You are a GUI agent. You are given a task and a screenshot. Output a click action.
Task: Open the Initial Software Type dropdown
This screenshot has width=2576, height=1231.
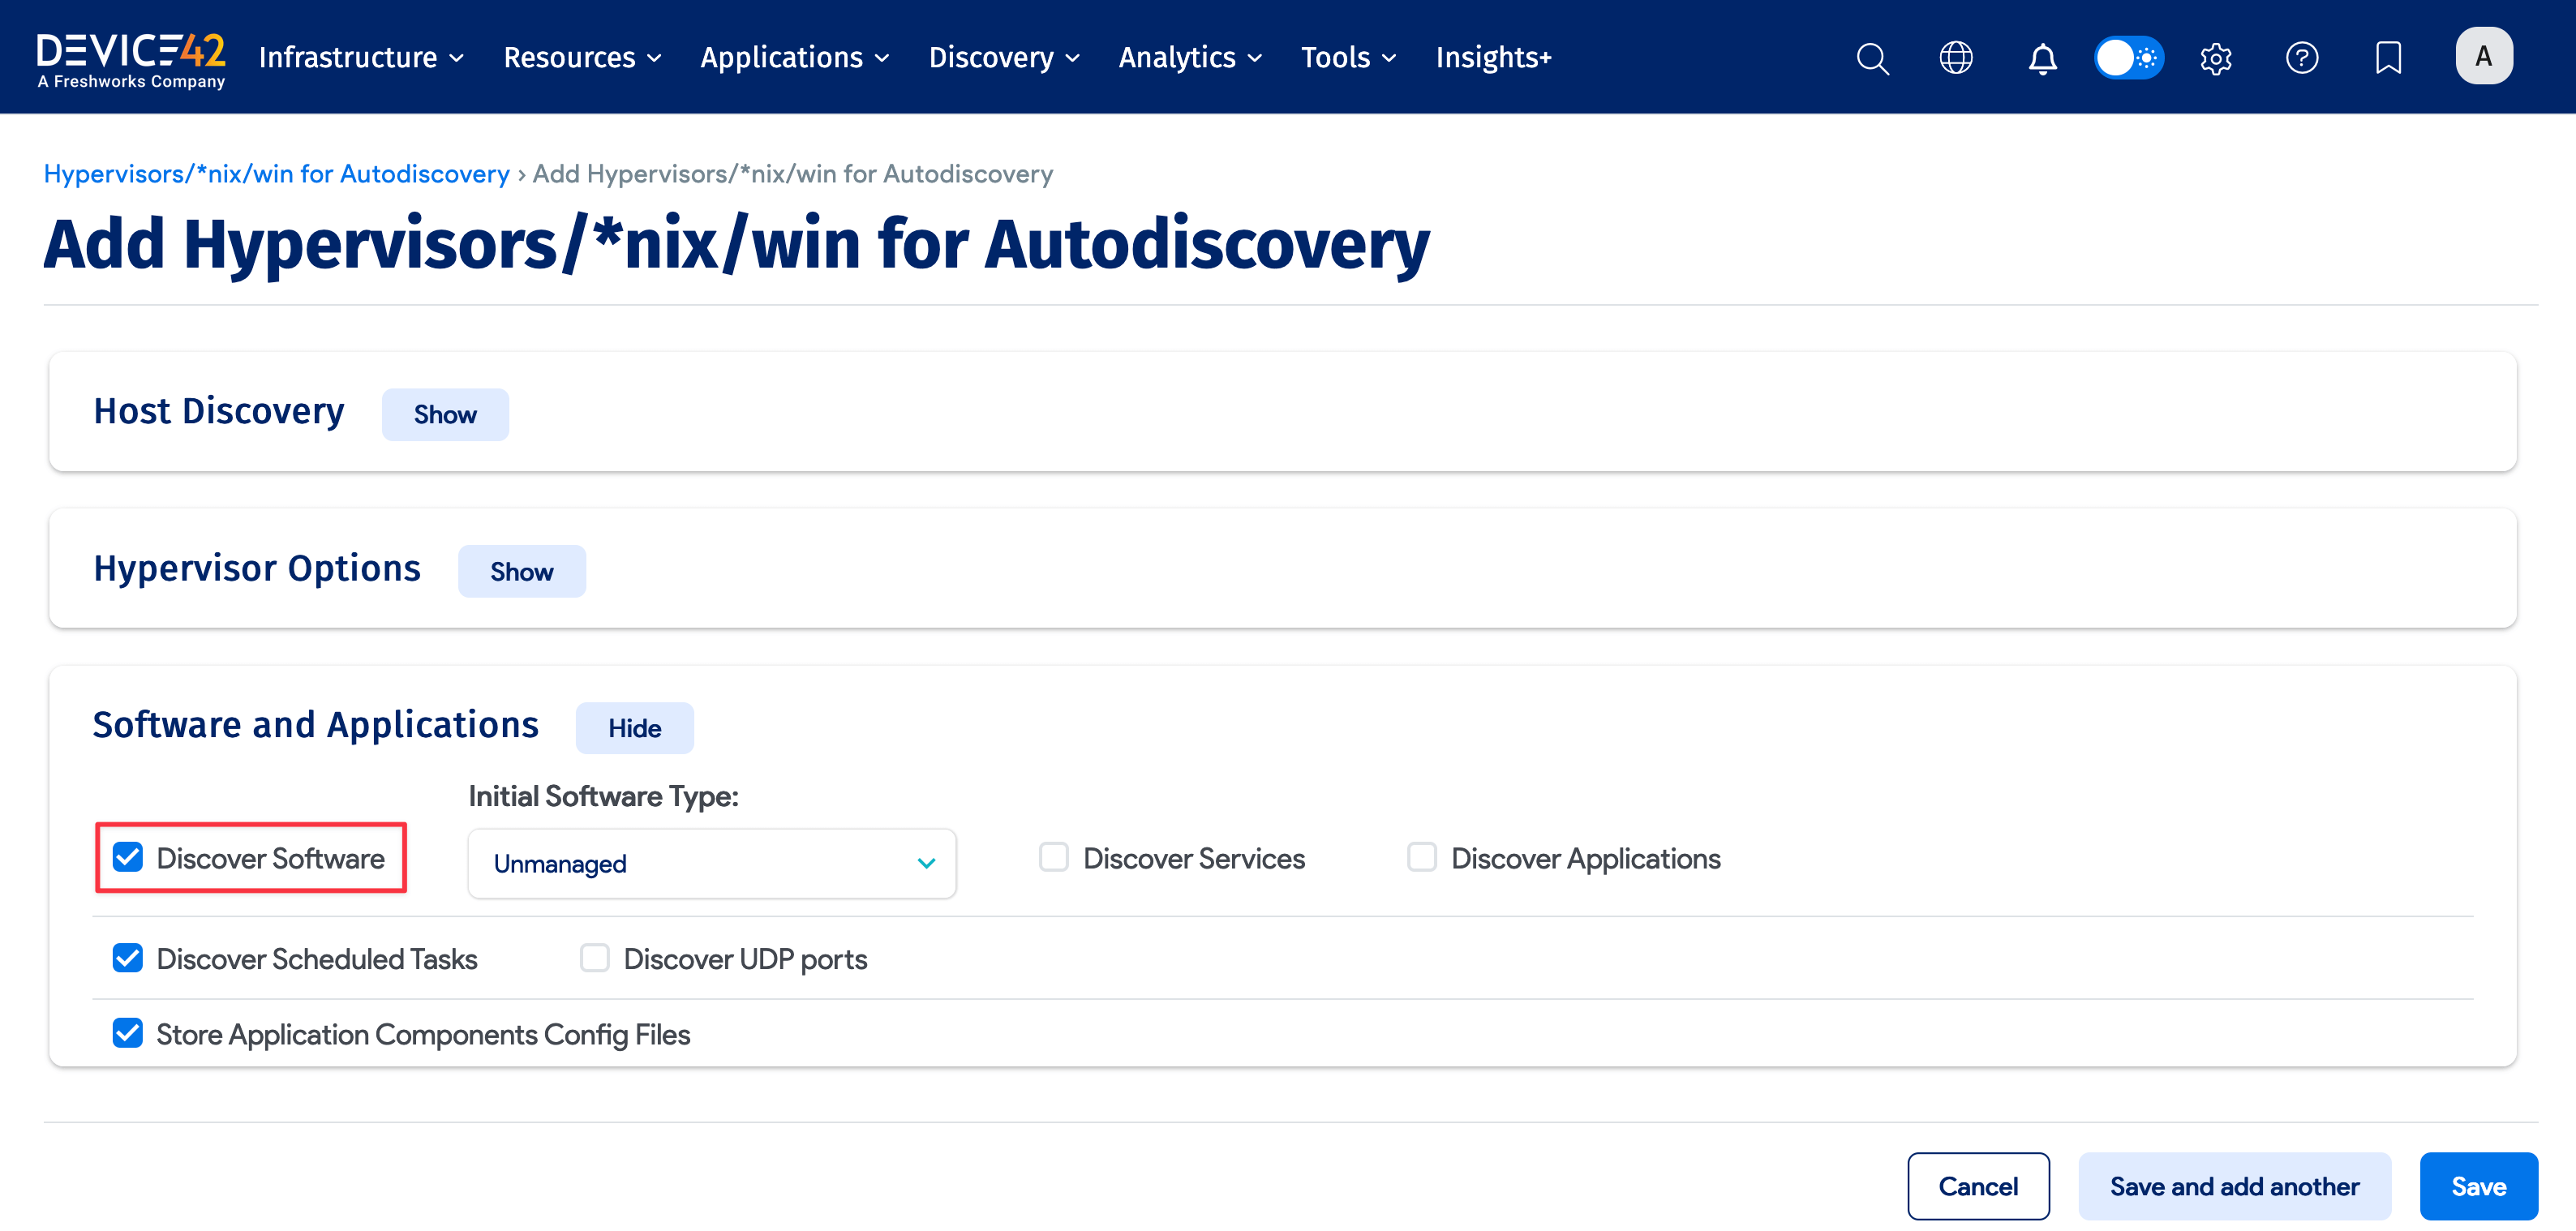711,863
